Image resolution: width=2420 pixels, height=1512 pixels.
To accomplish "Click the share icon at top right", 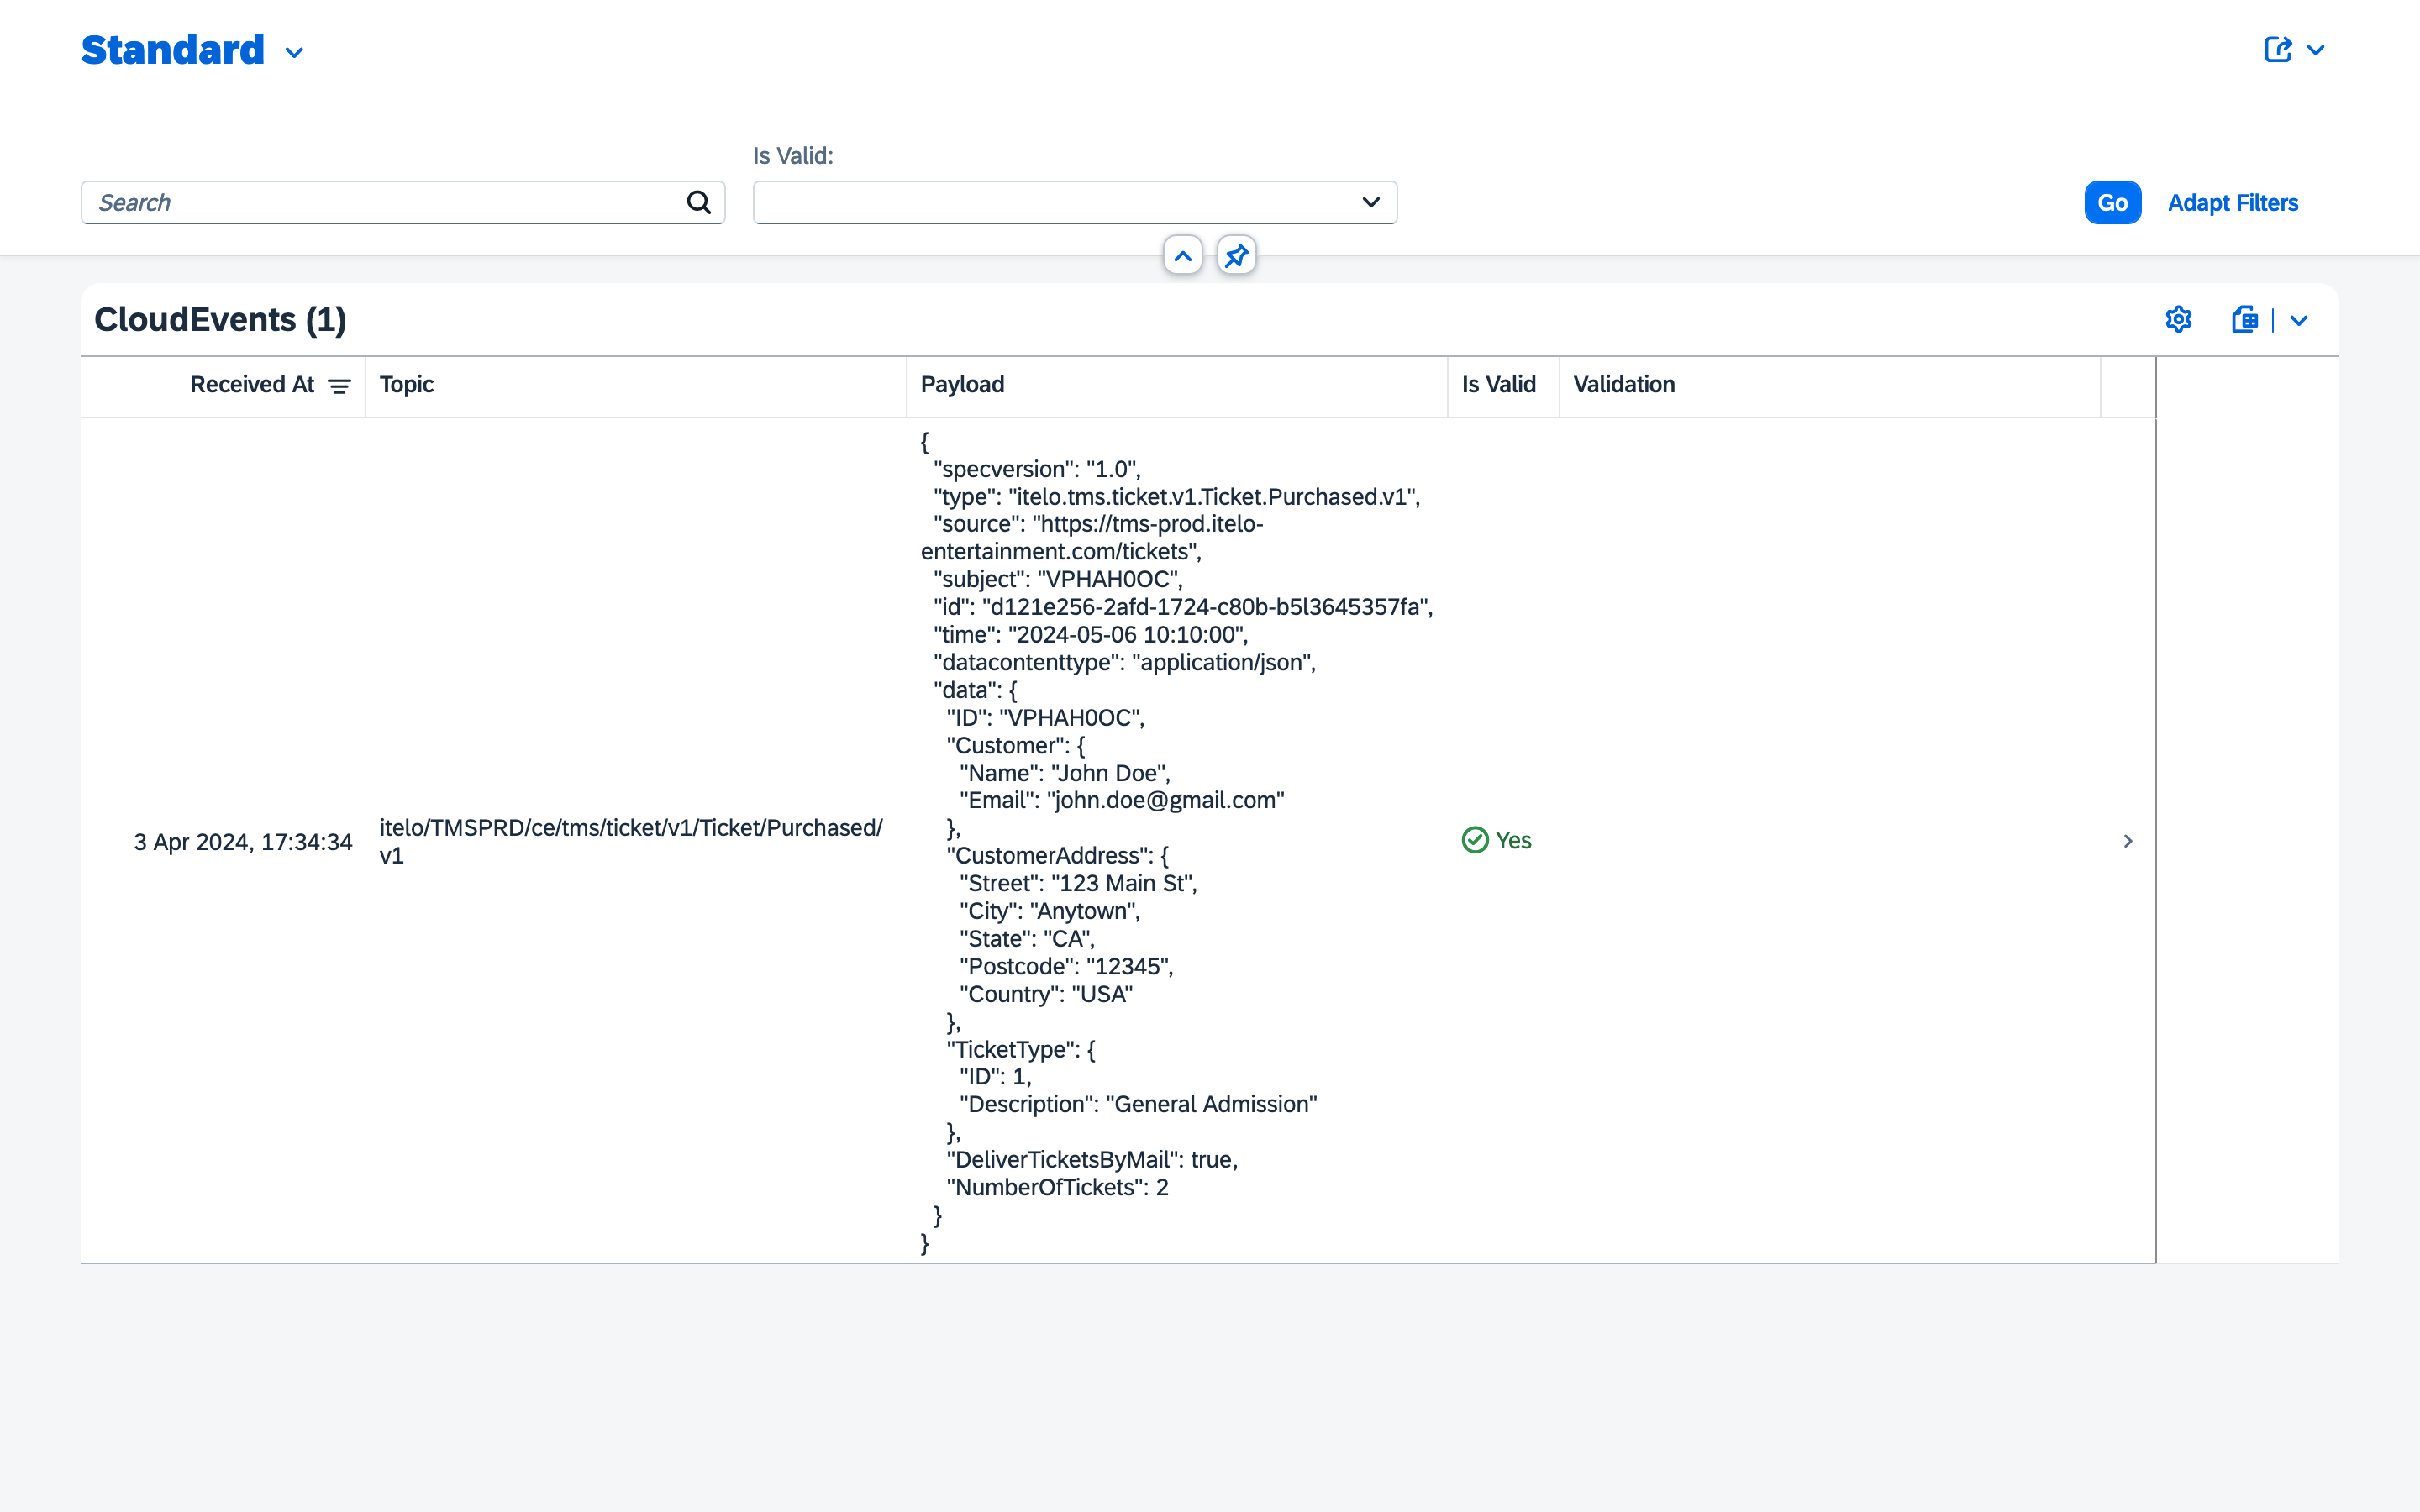I will point(2278,50).
